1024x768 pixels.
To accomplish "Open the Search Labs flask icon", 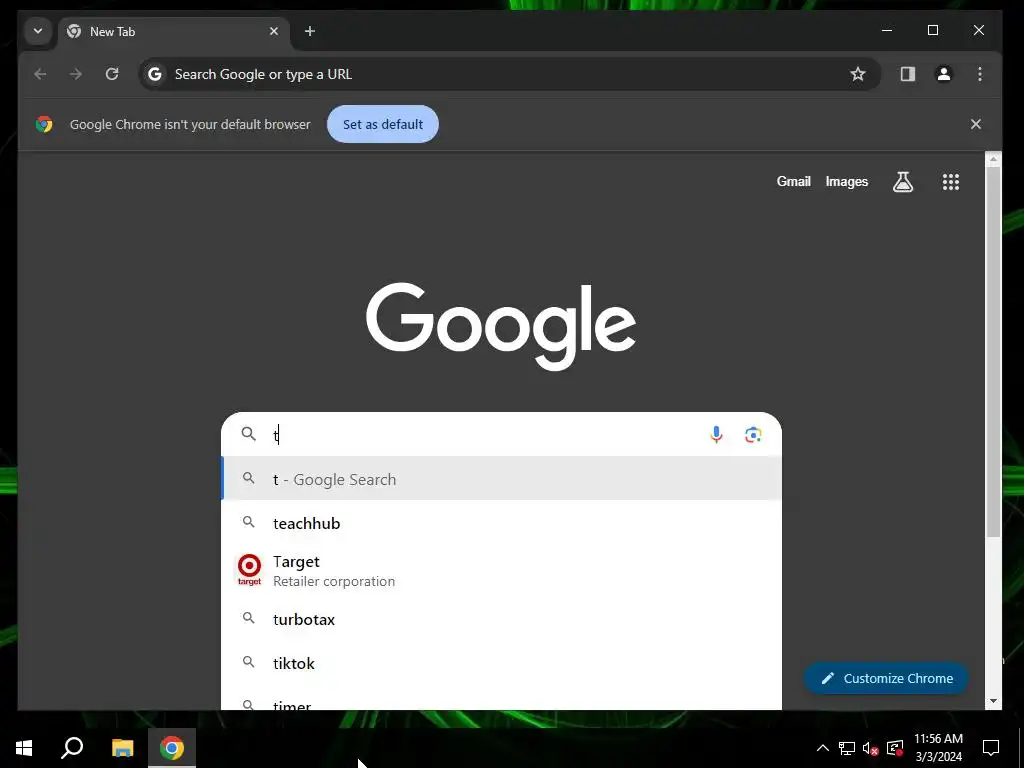I will click(x=903, y=182).
